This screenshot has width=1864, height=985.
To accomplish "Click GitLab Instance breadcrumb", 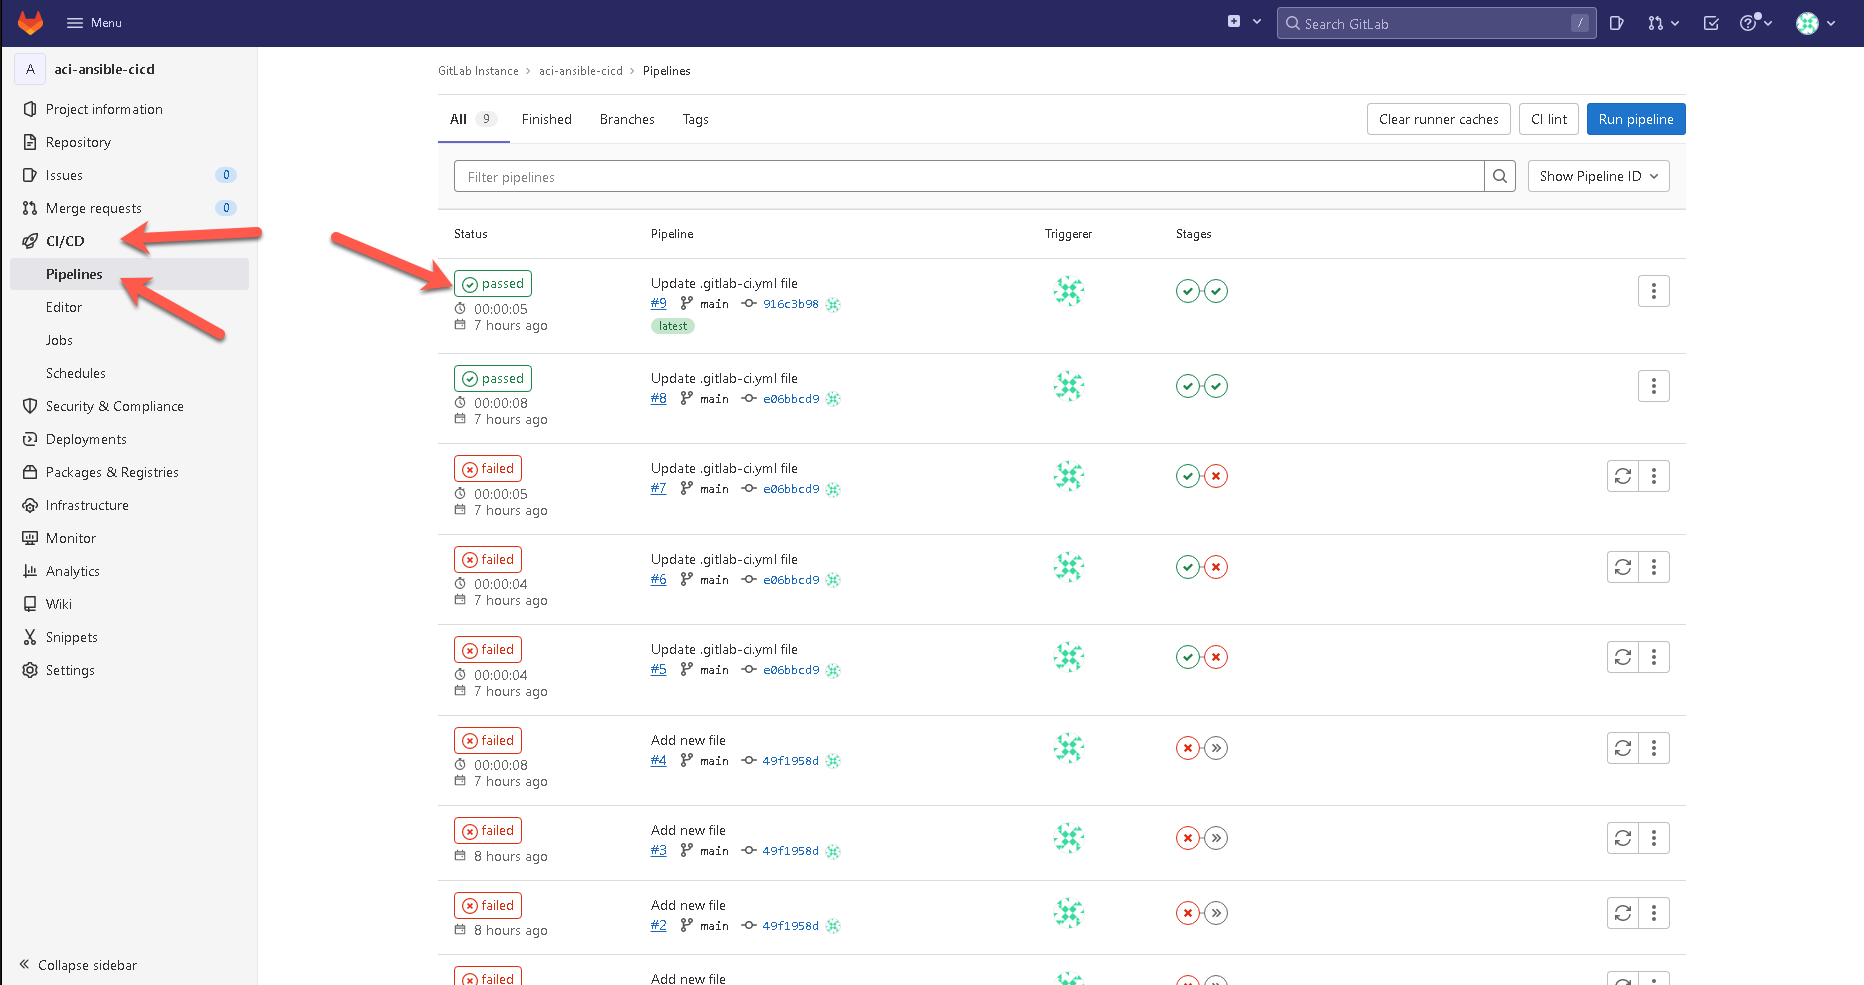I will click(478, 71).
